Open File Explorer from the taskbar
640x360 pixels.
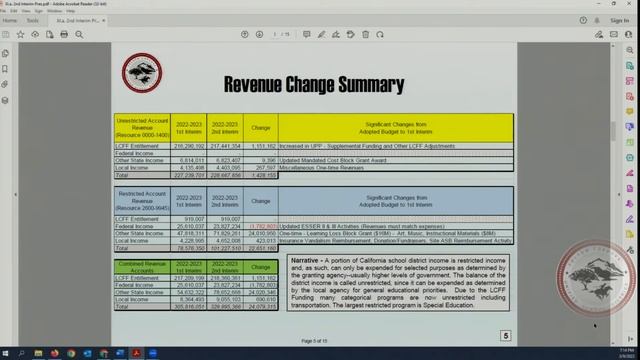(x=38, y=353)
